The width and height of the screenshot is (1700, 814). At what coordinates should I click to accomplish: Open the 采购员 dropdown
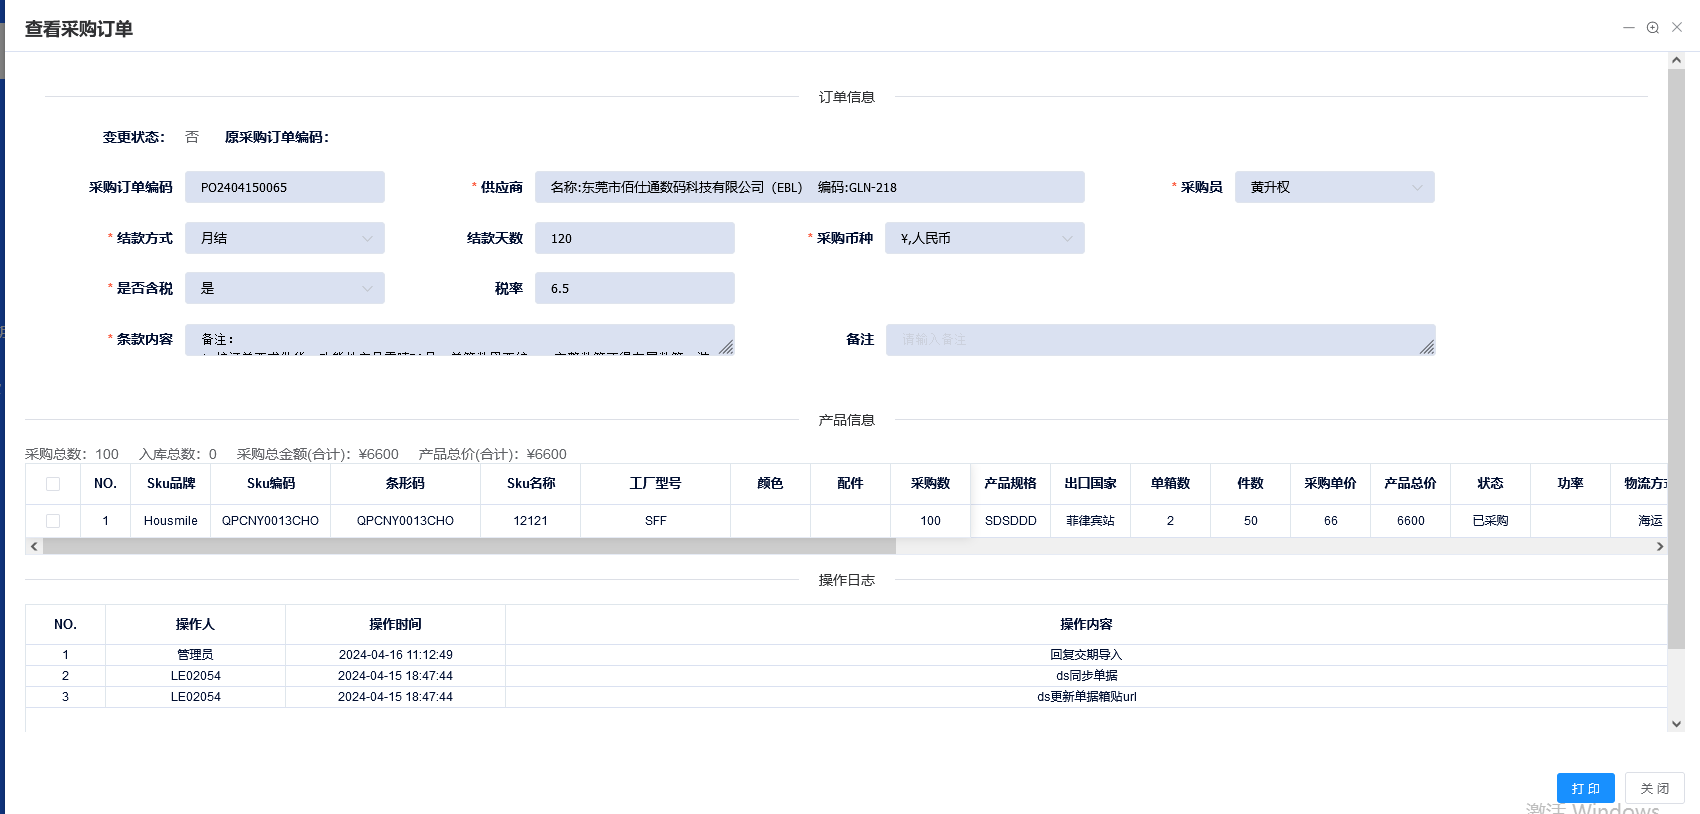(1334, 187)
